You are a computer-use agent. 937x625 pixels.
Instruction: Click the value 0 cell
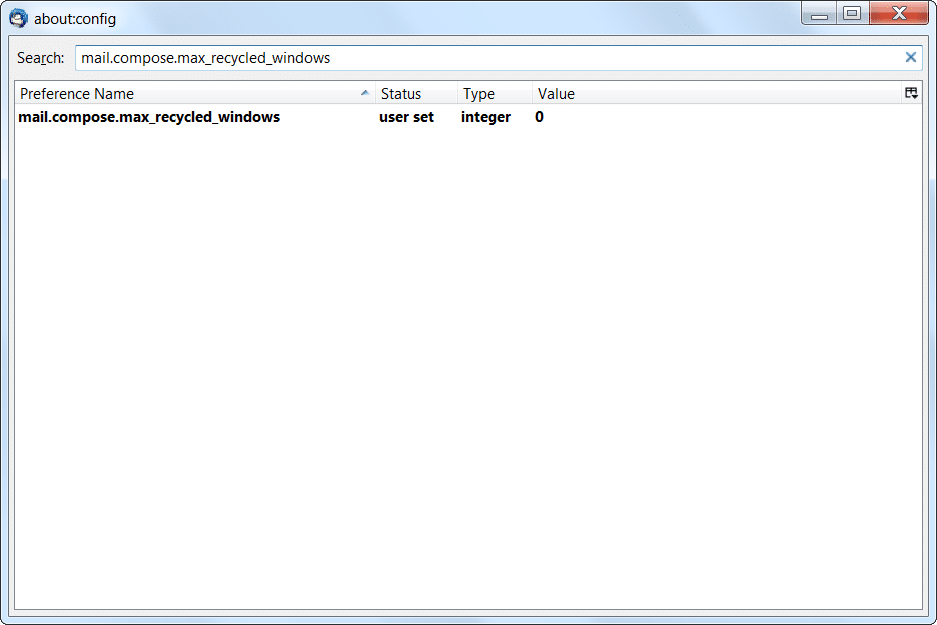[x=540, y=117]
